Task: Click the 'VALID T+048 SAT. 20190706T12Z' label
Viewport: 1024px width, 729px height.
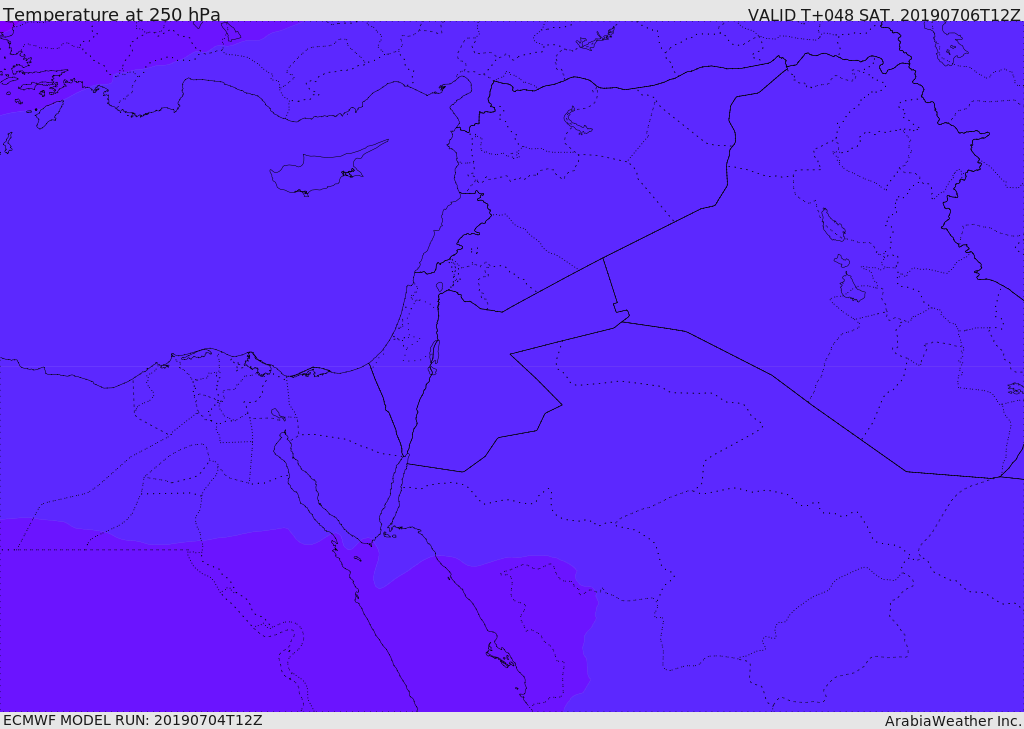Action: [x=884, y=15]
